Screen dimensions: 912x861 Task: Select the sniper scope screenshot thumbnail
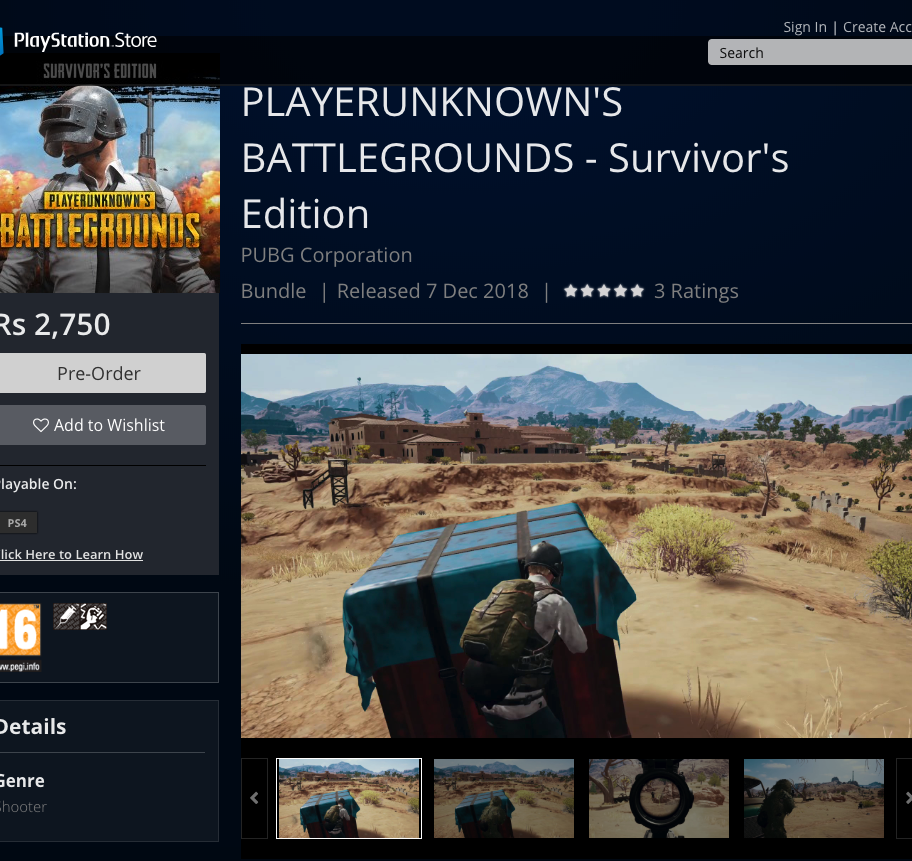[x=659, y=798]
